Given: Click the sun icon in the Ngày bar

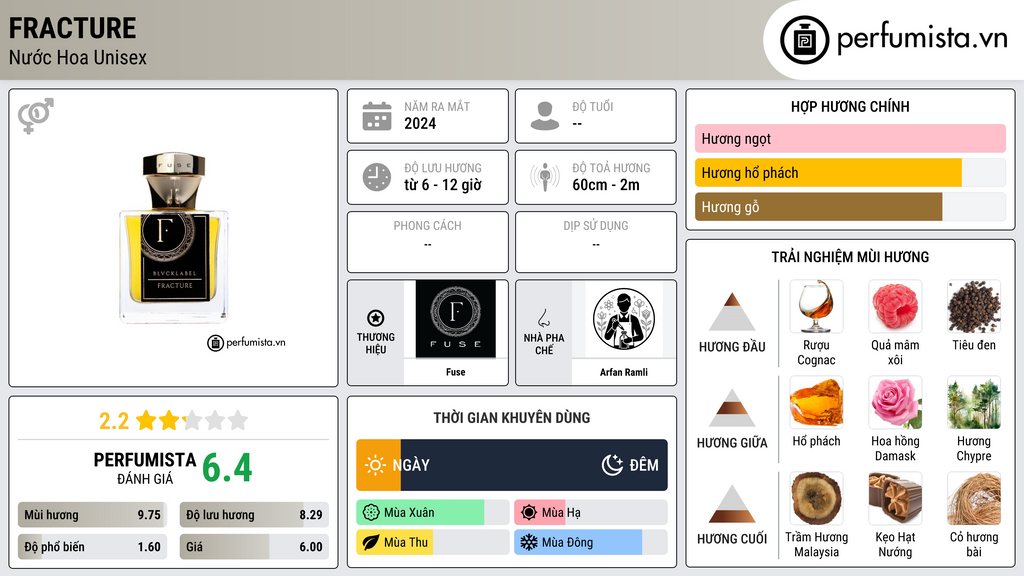Looking at the screenshot, I should [376, 465].
